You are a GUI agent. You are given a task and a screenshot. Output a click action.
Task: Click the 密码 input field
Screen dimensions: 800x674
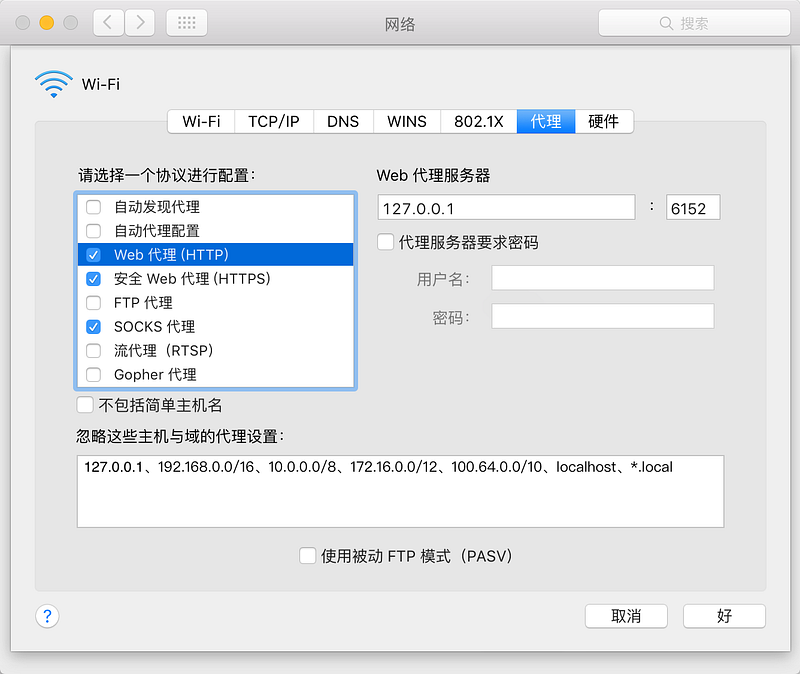[603, 316]
